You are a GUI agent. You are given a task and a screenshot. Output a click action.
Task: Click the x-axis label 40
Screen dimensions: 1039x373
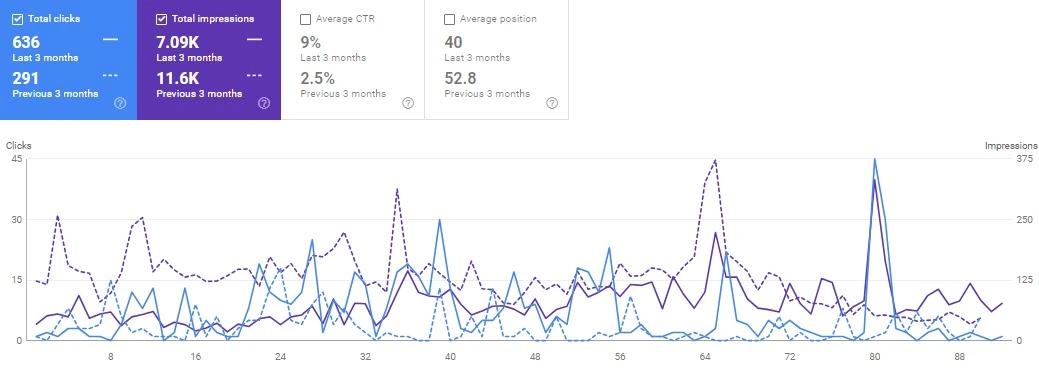(x=451, y=356)
